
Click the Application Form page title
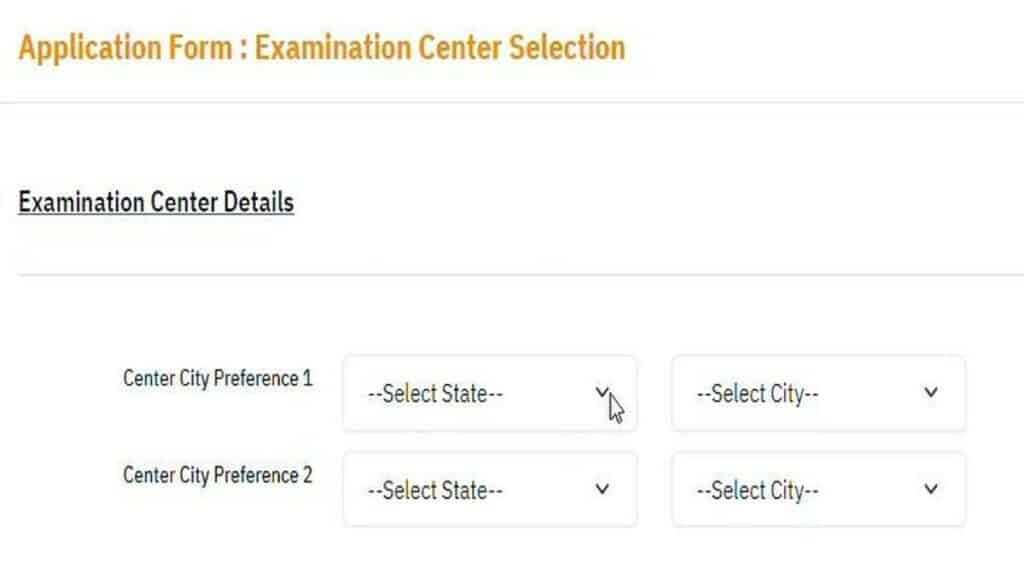coord(321,47)
